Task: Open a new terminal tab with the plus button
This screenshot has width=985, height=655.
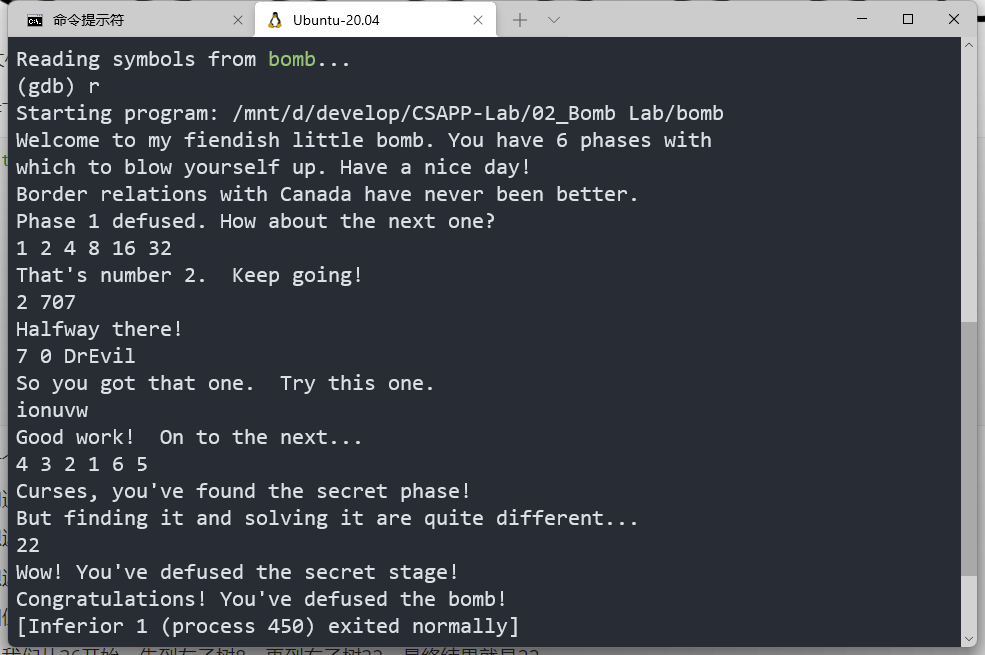Action: point(520,18)
